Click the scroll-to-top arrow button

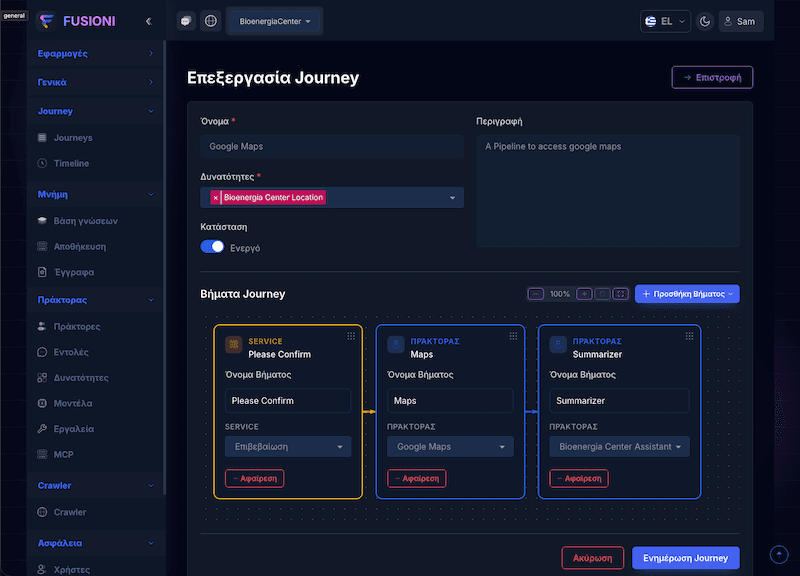pyautogui.click(x=779, y=554)
